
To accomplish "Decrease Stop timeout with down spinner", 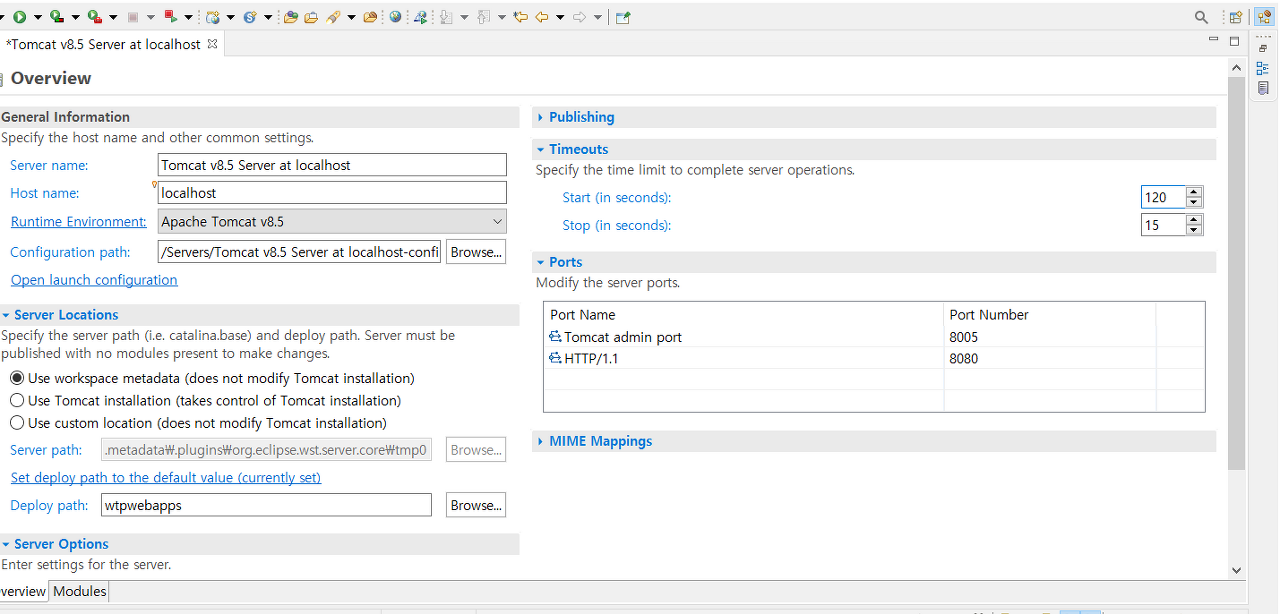I will click(1194, 230).
